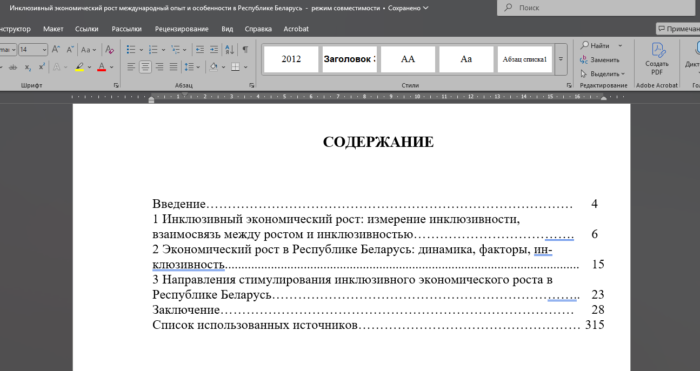Image resolution: width=700 pixels, height=371 pixels.
Task: Click the Введение contents line
Action: 375,204
